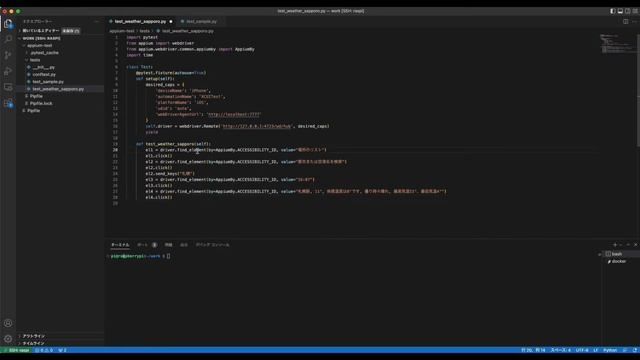Click tests in the breadcrumb path
The width and height of the screenshot is (640, 360).
pyautogui.click(x=144, y=31)
